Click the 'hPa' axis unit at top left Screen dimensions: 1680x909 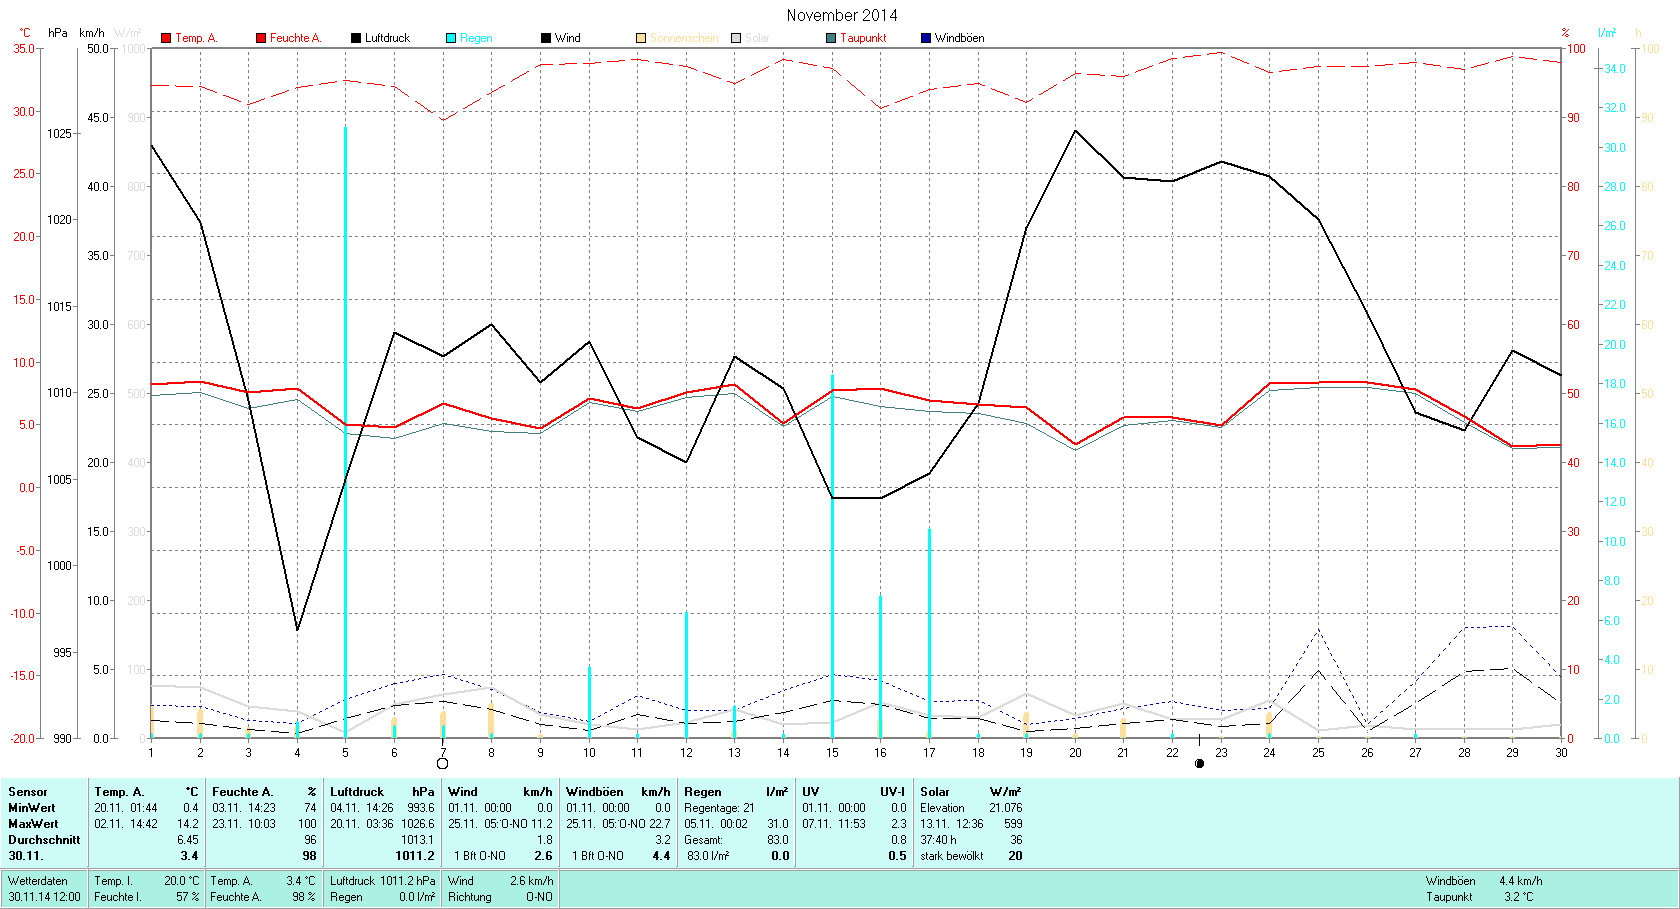pos(58,33)
